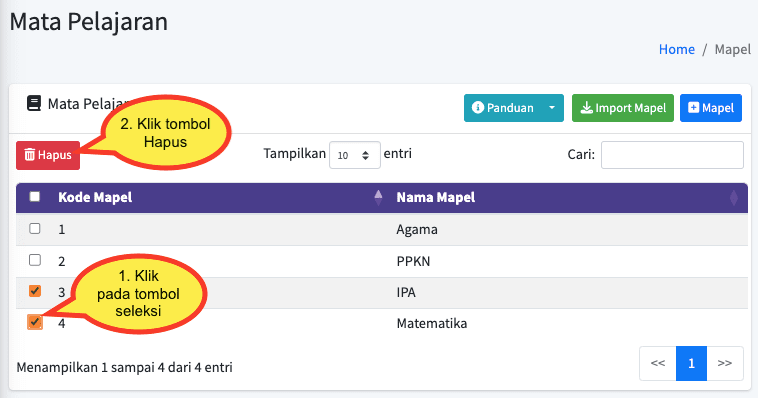Viewport: 758px width, 398px height.
Task: Go to previous page with << button
Action: tap(657, 363)
